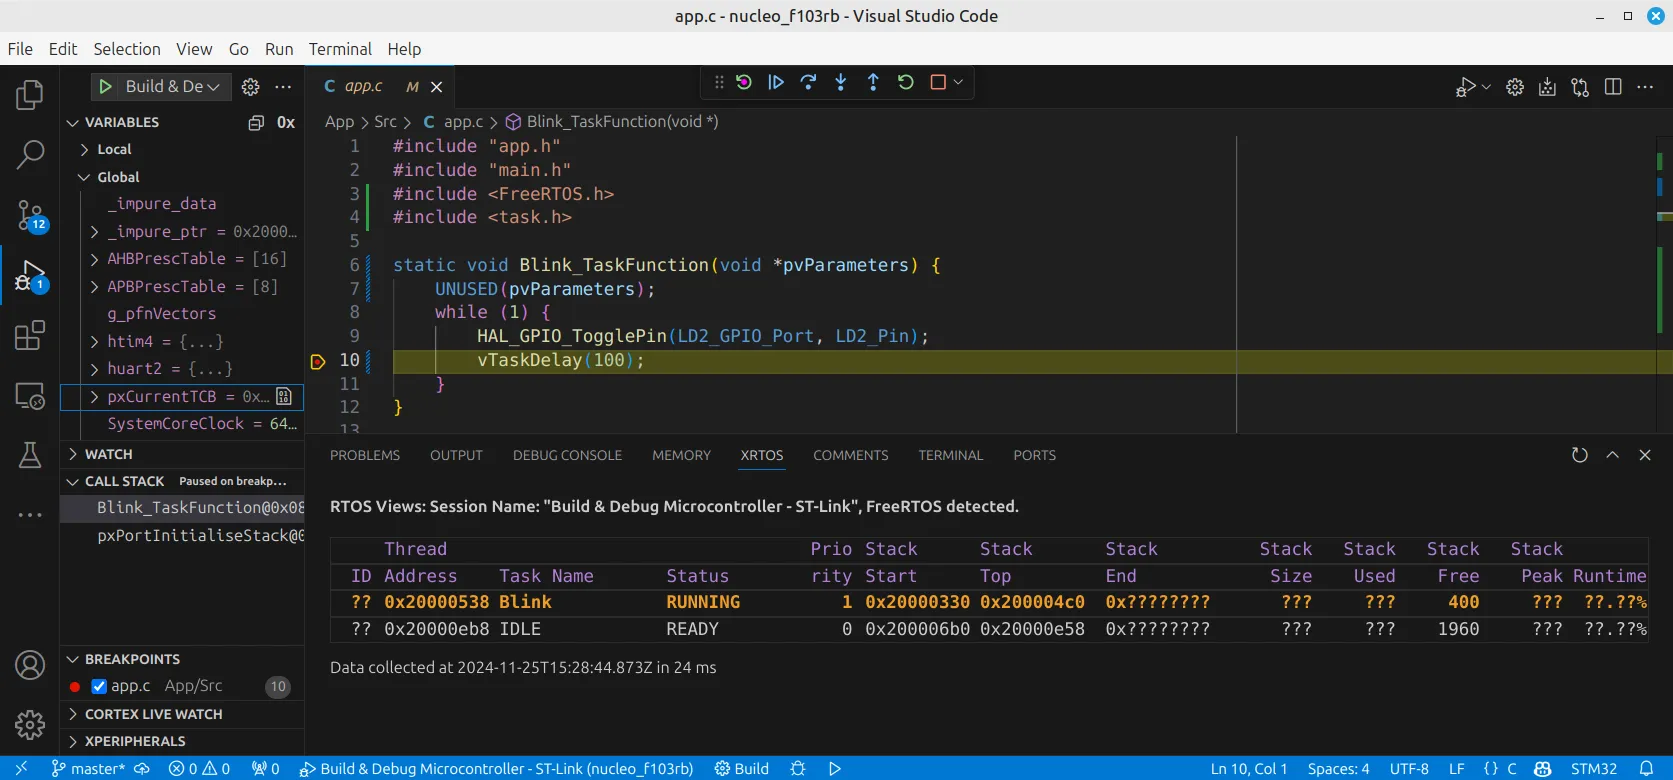1673x780 pixels.
Task: Open the Testing flask view
Action: 30,456
